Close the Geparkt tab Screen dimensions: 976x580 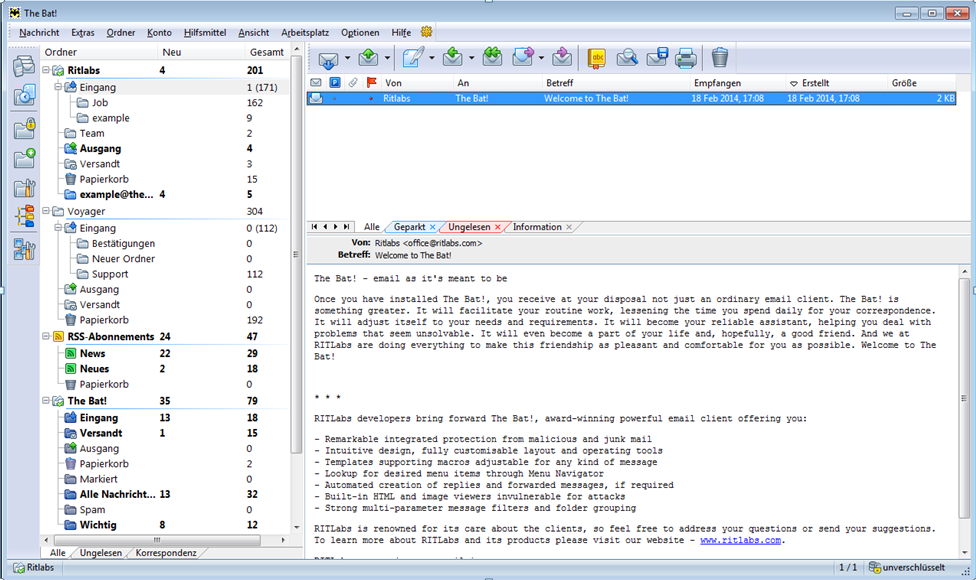pos(433,227)
